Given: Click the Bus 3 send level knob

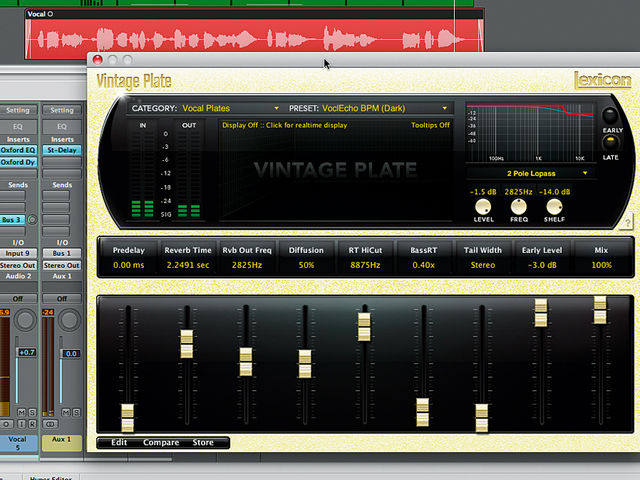Looking at the screenshot, I should 32,220.
